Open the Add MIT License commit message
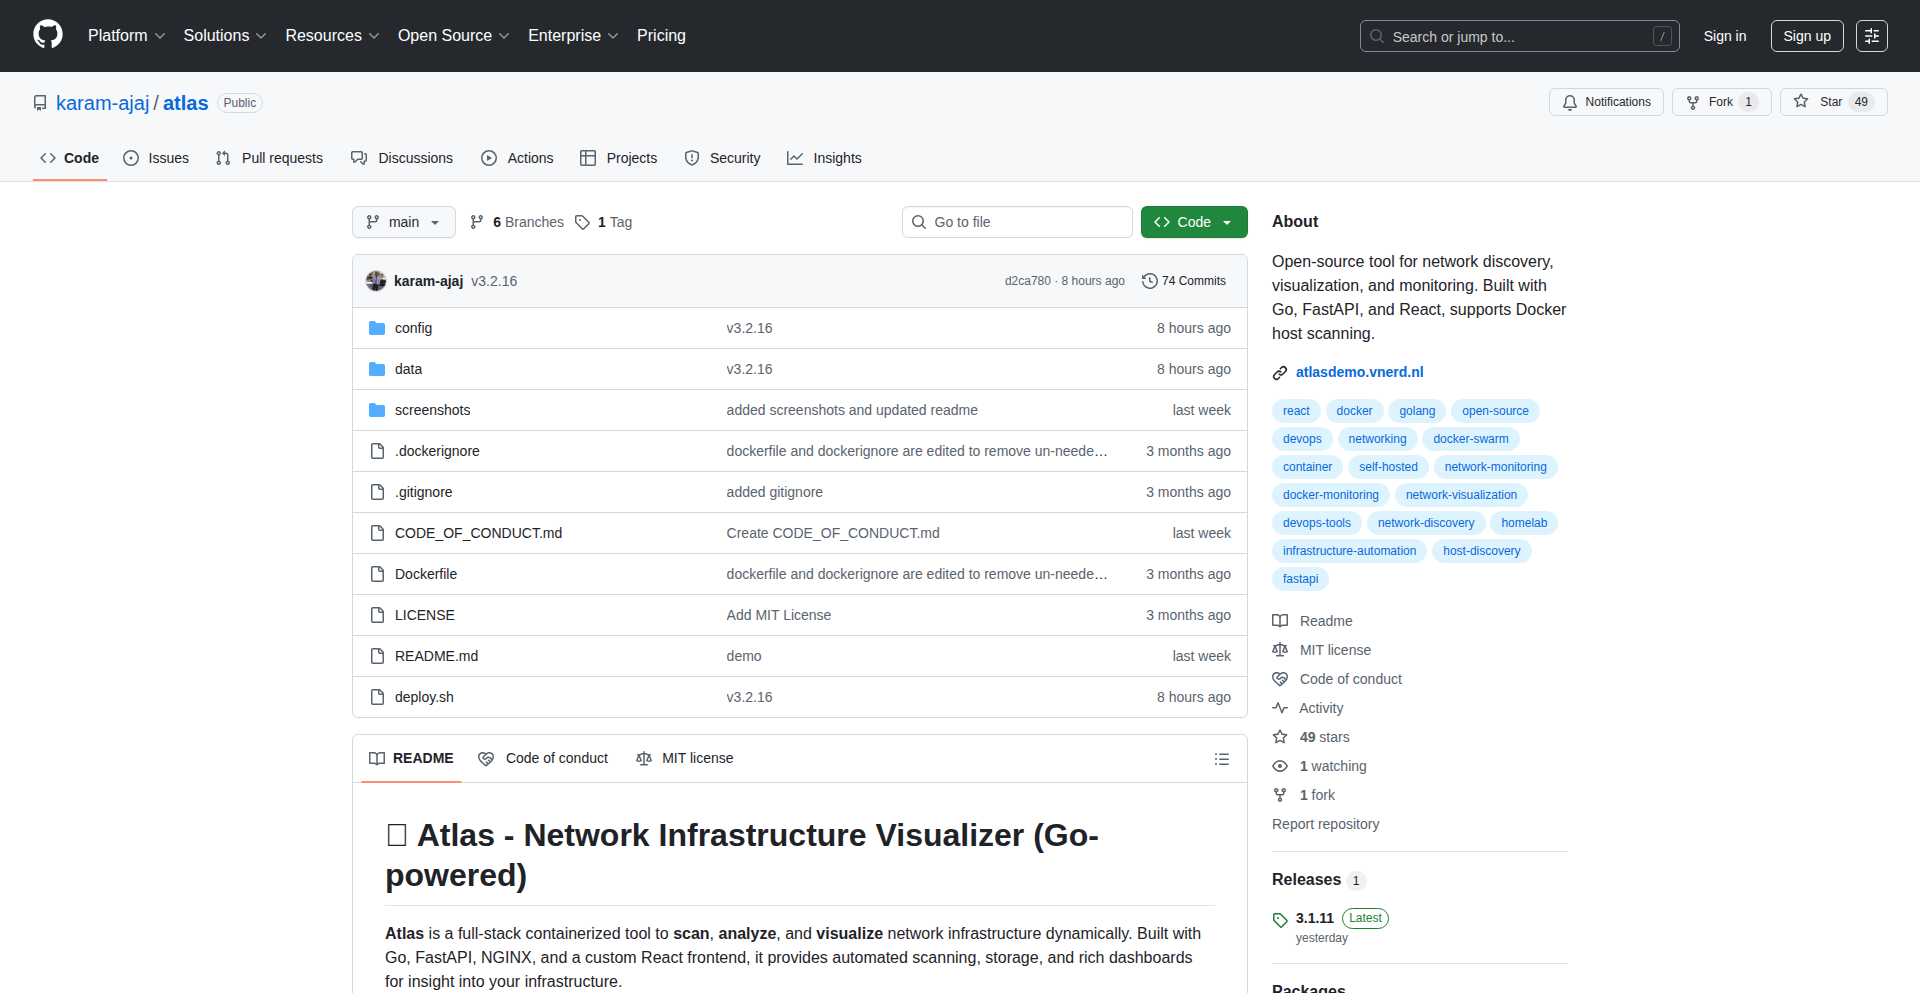This screenshot has height=993, width=1920. coord(779,615)
